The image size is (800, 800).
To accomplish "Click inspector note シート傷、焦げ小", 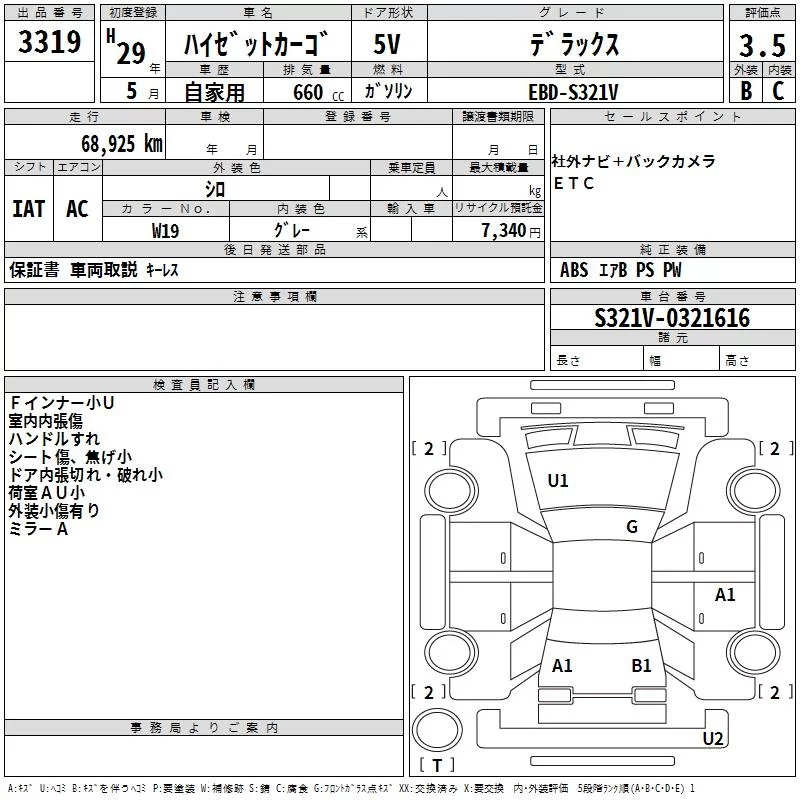I will [x=70, y=457].
